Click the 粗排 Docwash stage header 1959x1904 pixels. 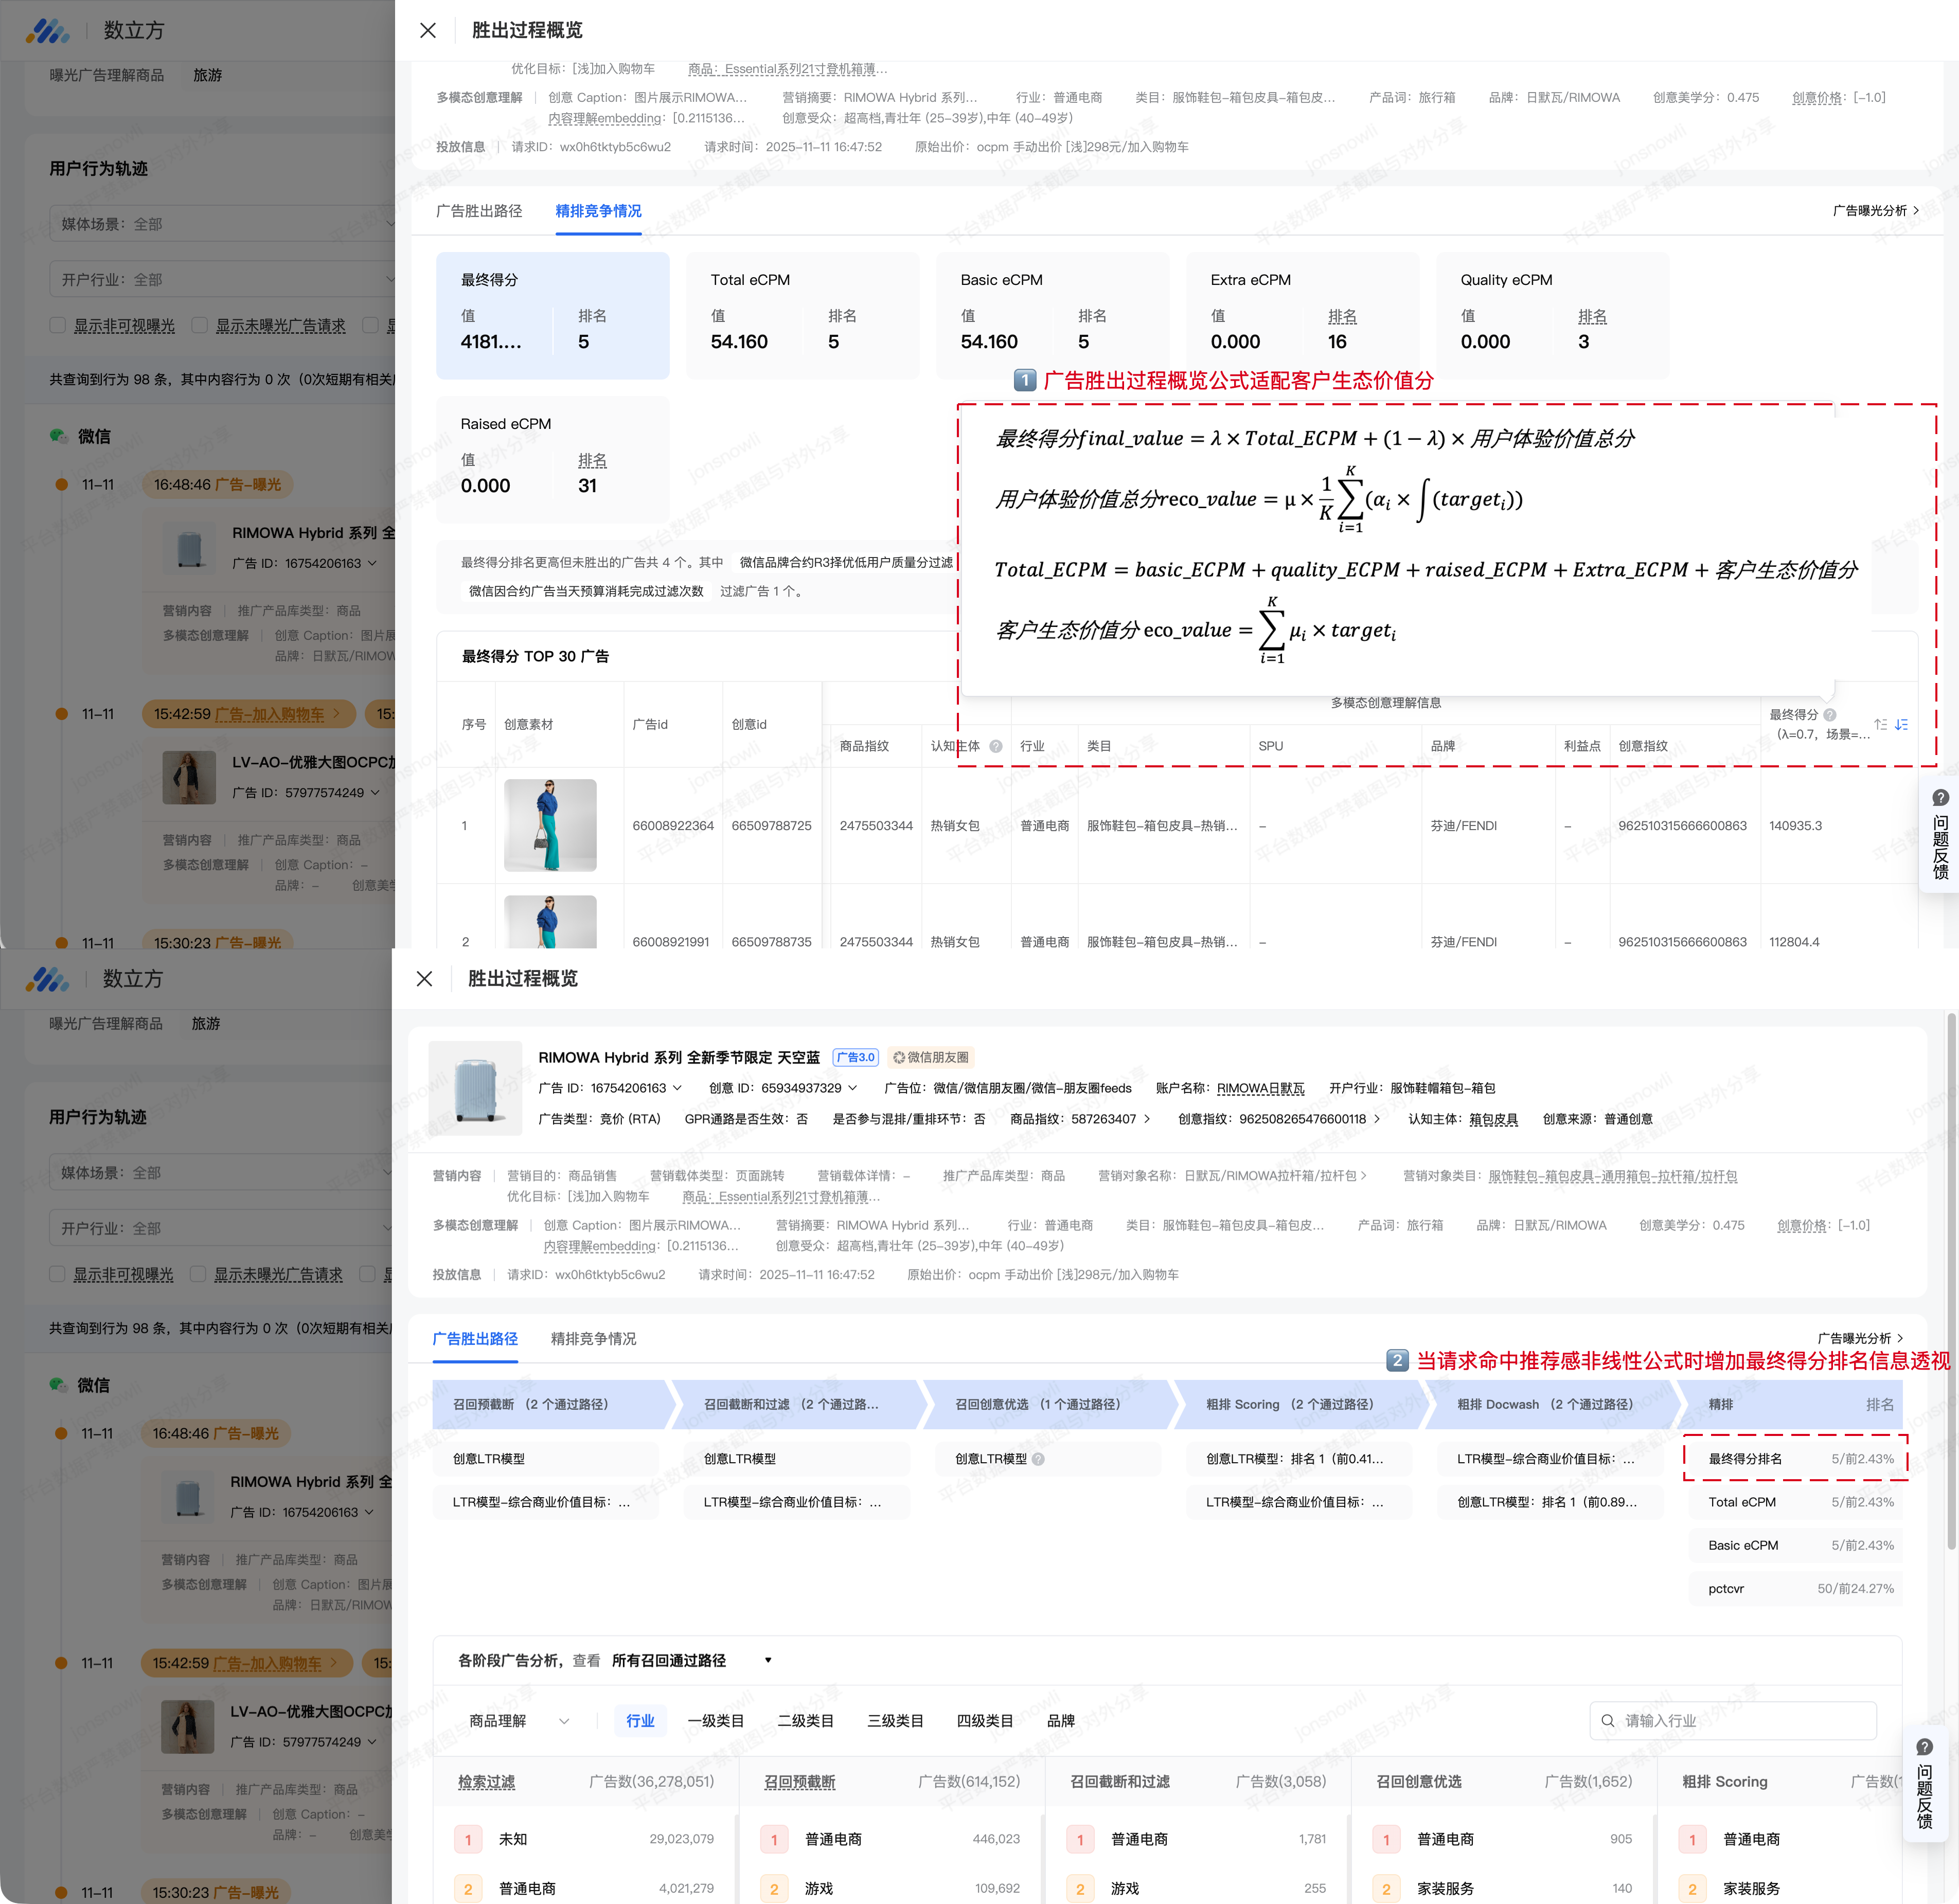(x=1545, y=1404)
